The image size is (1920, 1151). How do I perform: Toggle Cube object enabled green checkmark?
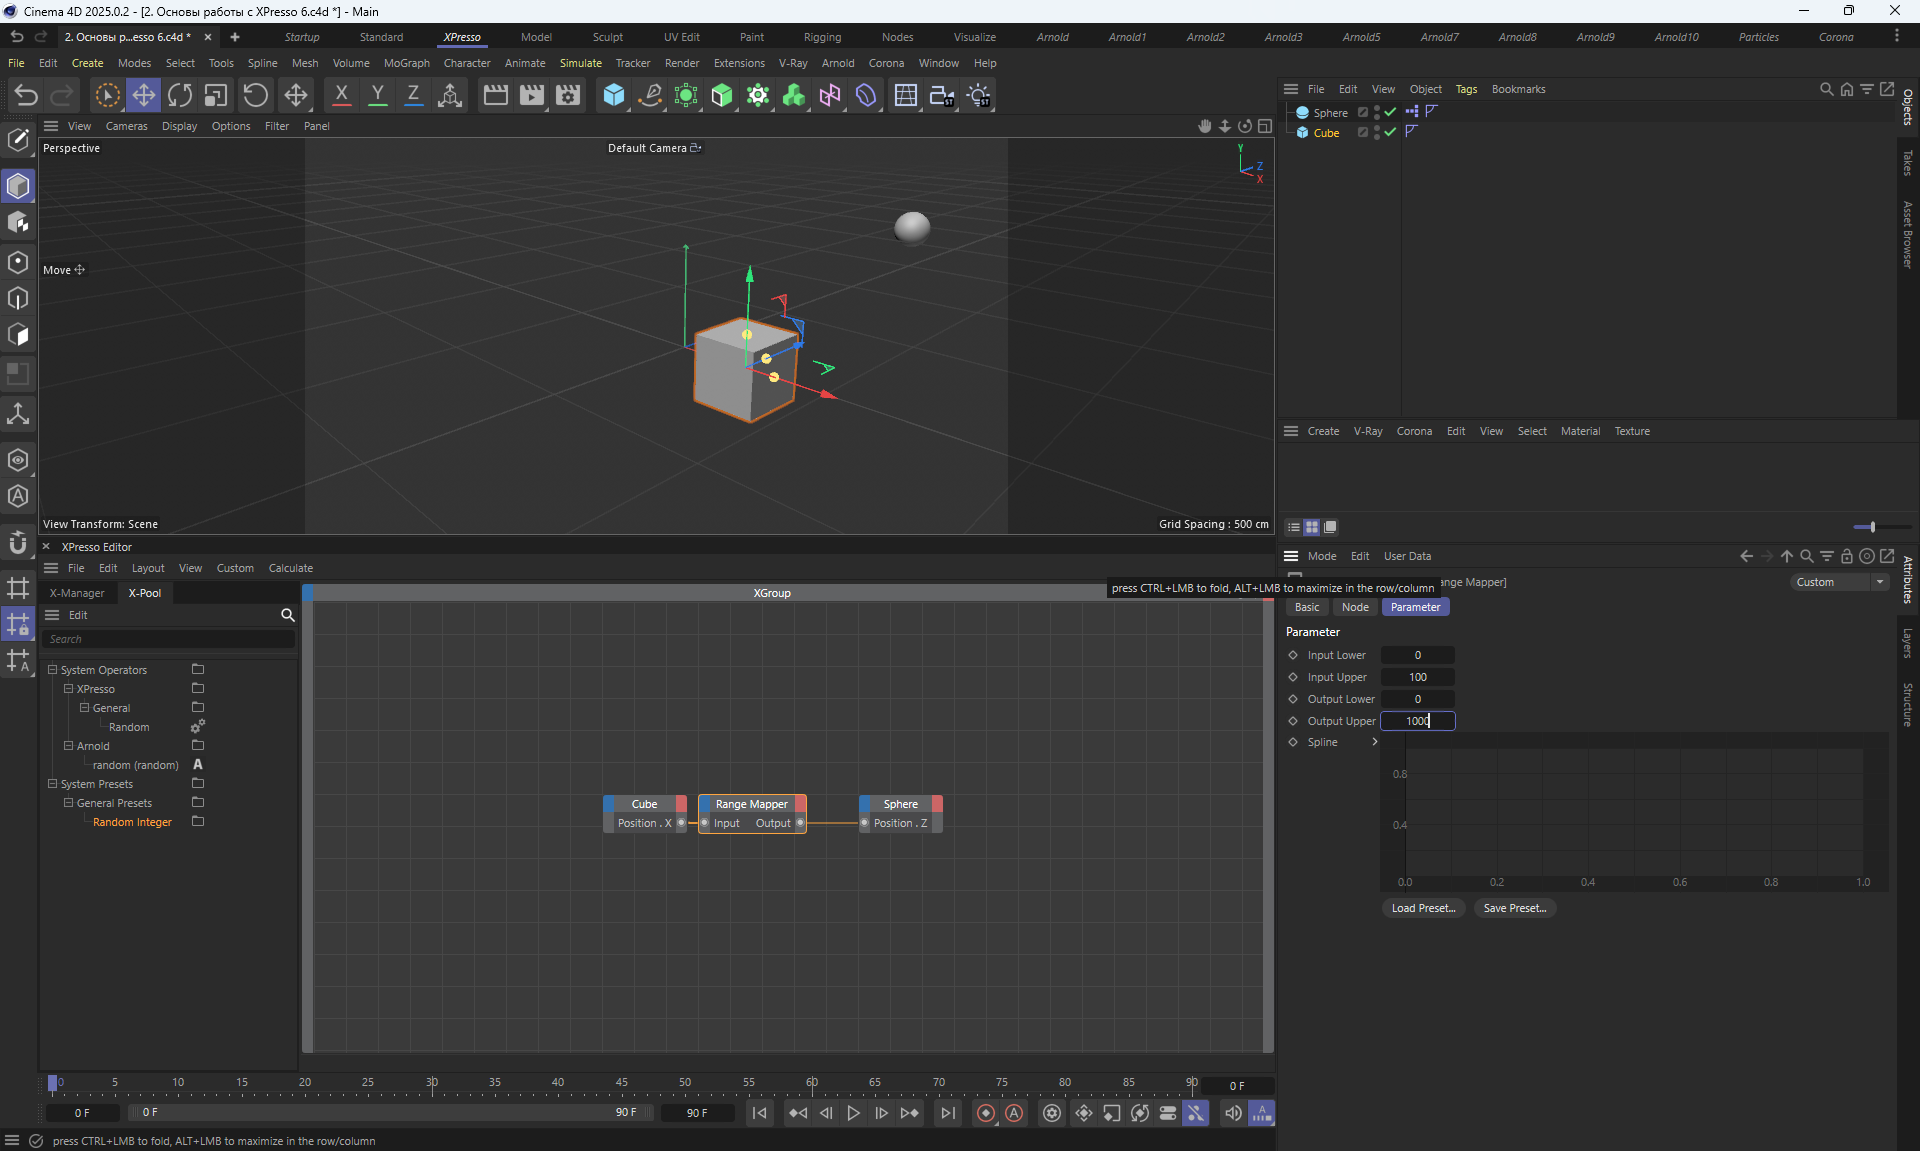(x=1390, y=132)
